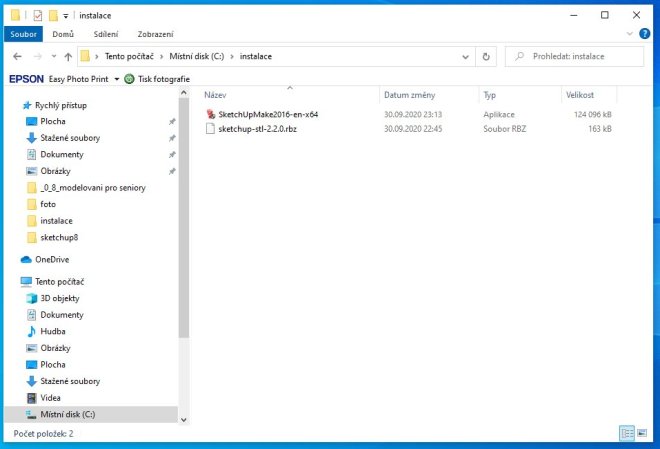Screen dimensions: 660x449
Task: Refresh the instalace folder view
Action: [486, 56]
